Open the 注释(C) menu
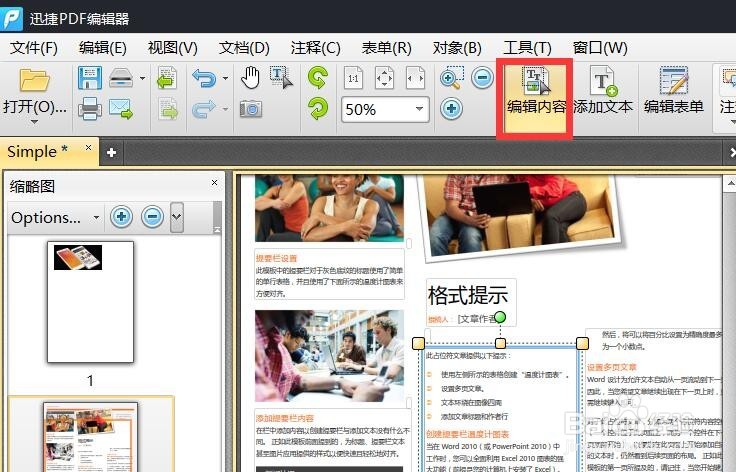Screen dimensions: 736x472 click(x=315, y=47)
